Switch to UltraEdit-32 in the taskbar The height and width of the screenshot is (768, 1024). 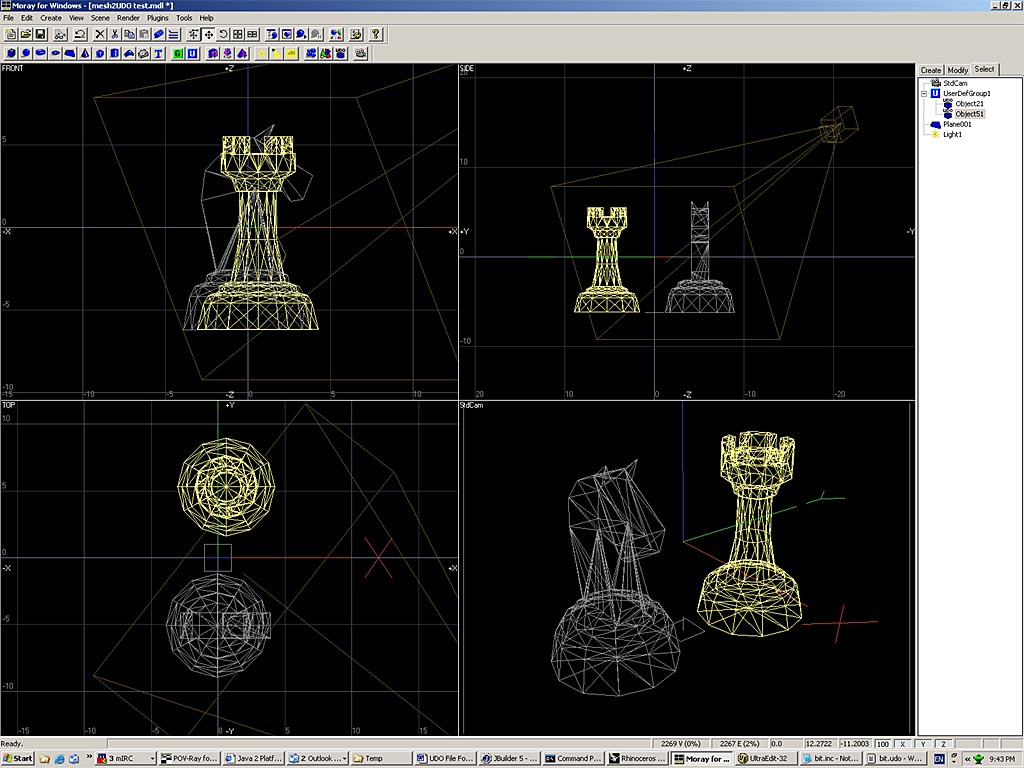765,759
